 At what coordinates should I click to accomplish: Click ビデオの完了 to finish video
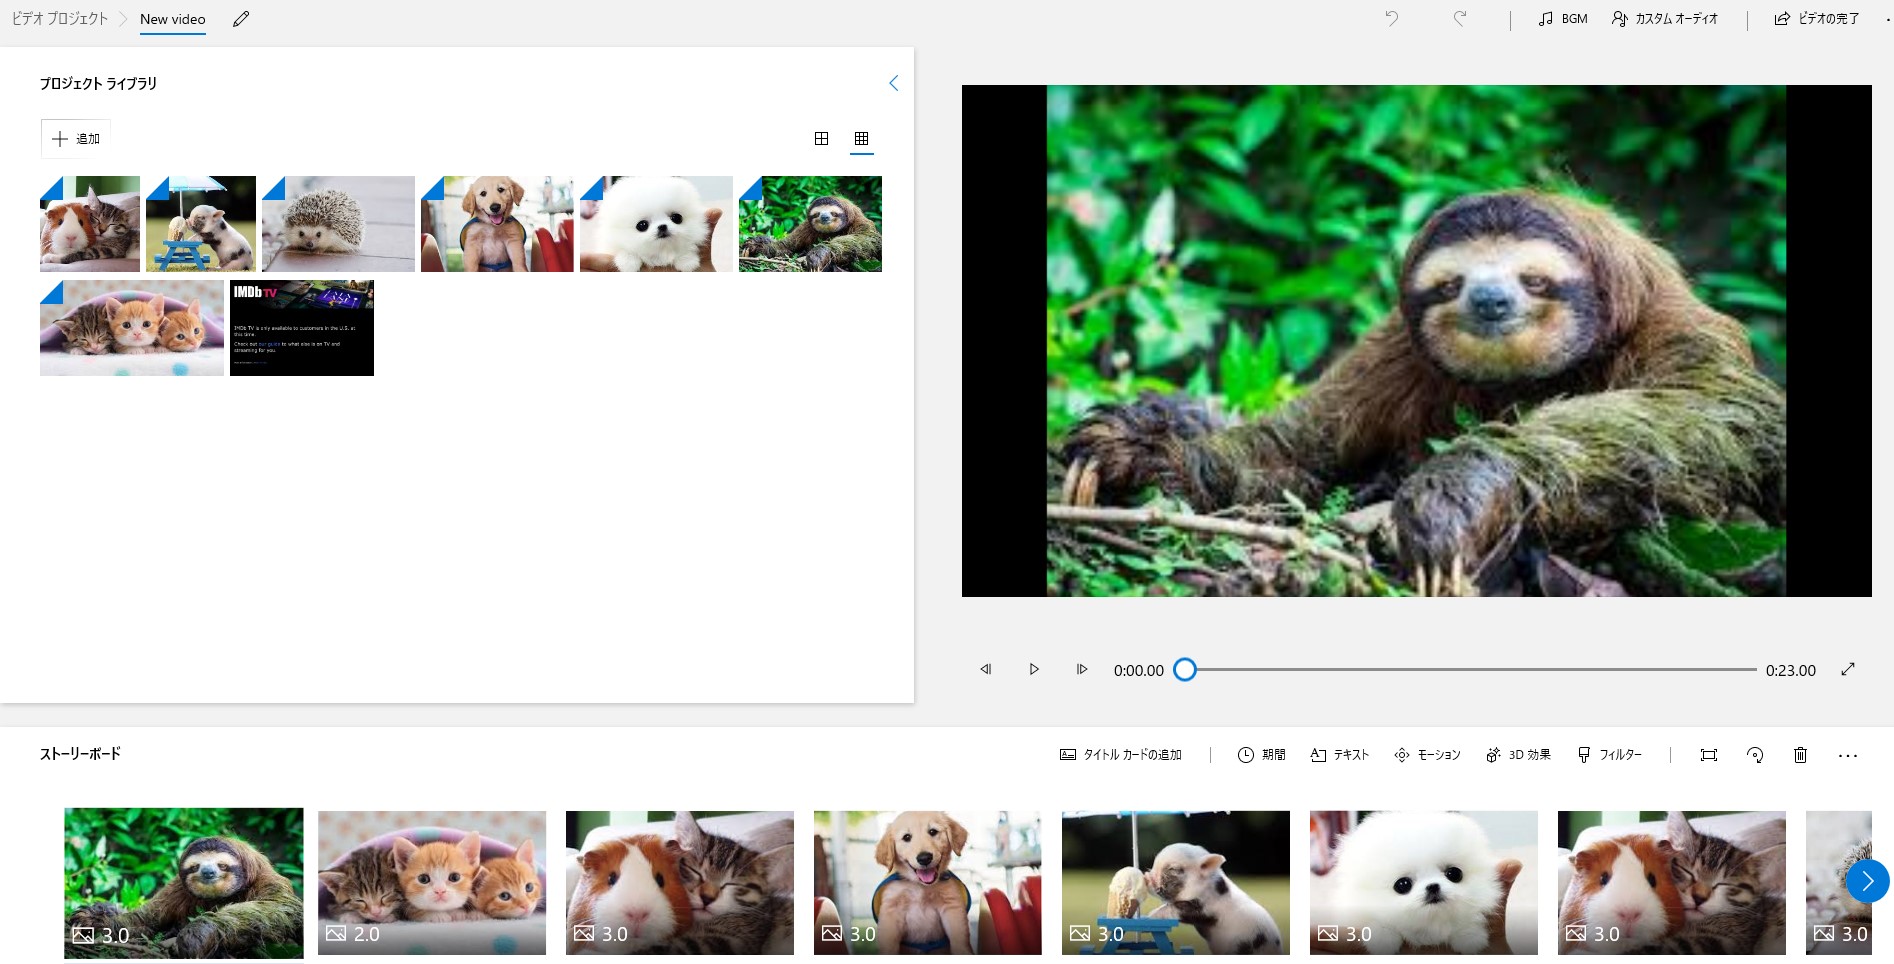tap(1816, 19)
